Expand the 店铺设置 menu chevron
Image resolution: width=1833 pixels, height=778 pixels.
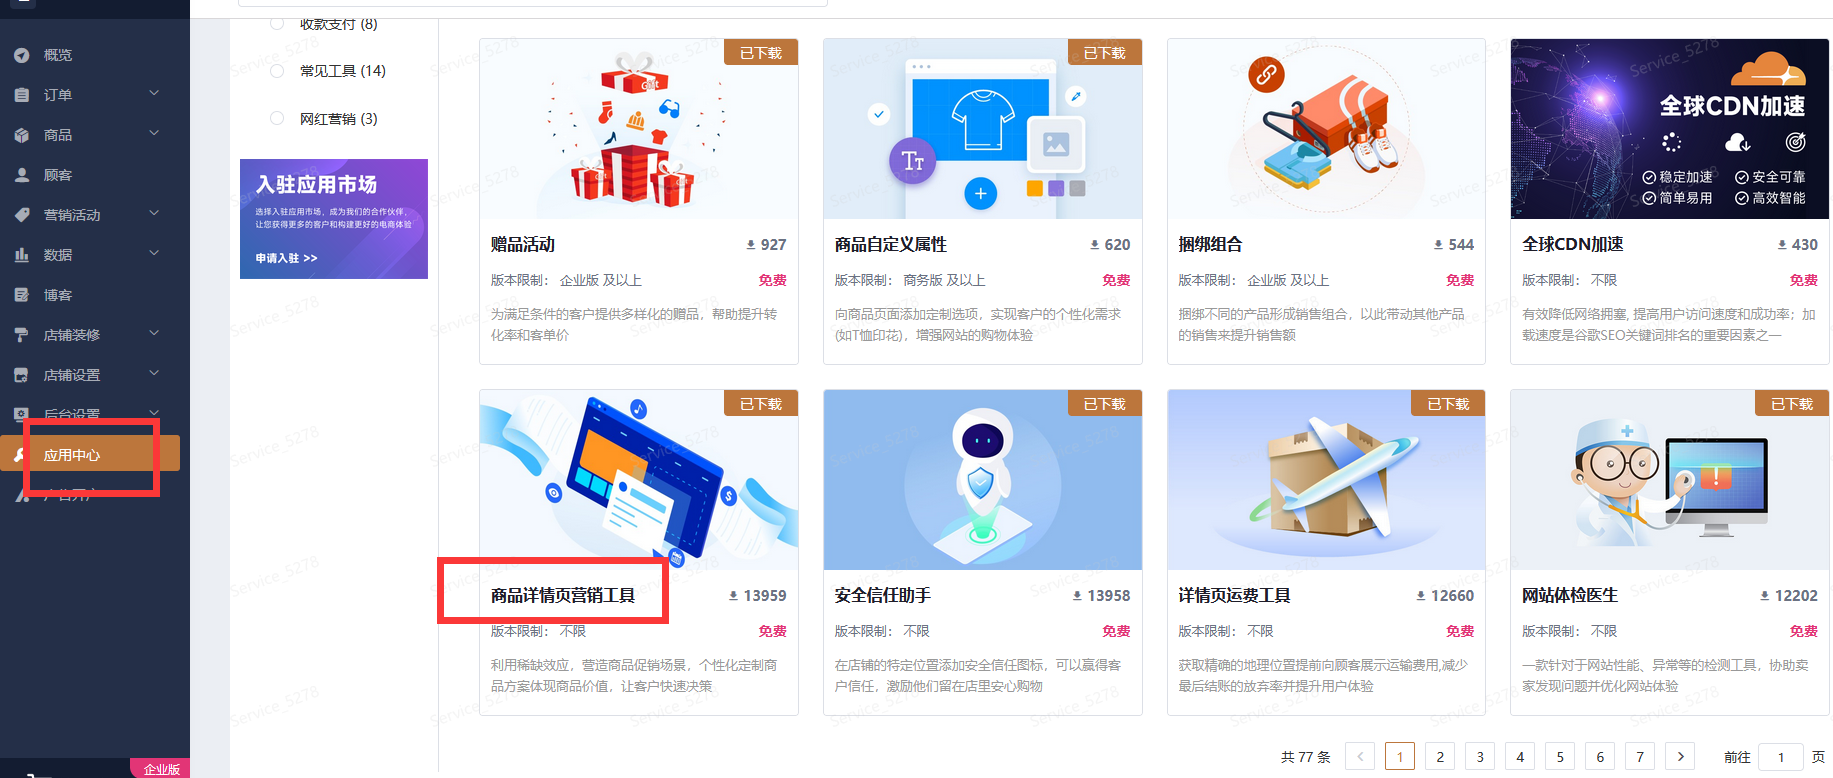point(154,373)
